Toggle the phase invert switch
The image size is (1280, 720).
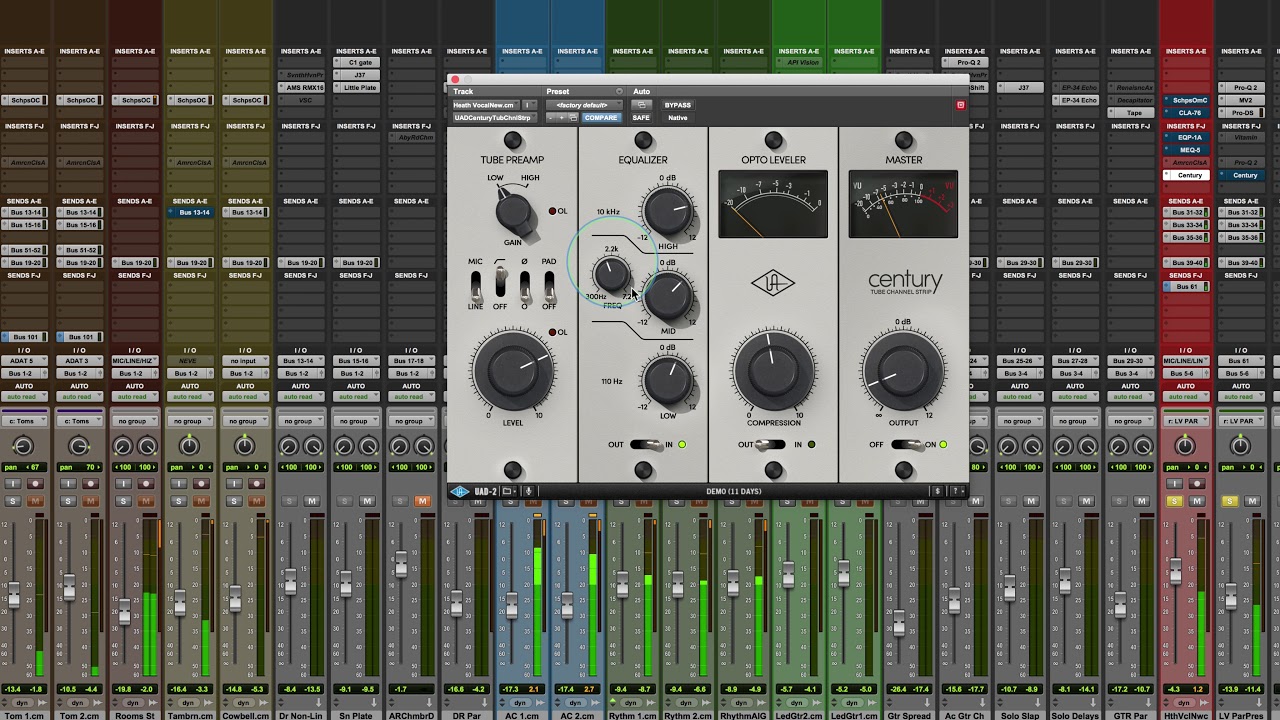point(524,284)
